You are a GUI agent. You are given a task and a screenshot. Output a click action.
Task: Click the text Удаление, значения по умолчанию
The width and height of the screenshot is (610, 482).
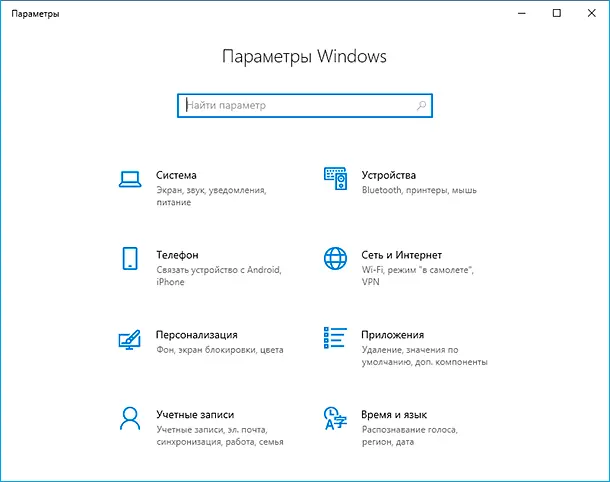click(x=424, y=356)
